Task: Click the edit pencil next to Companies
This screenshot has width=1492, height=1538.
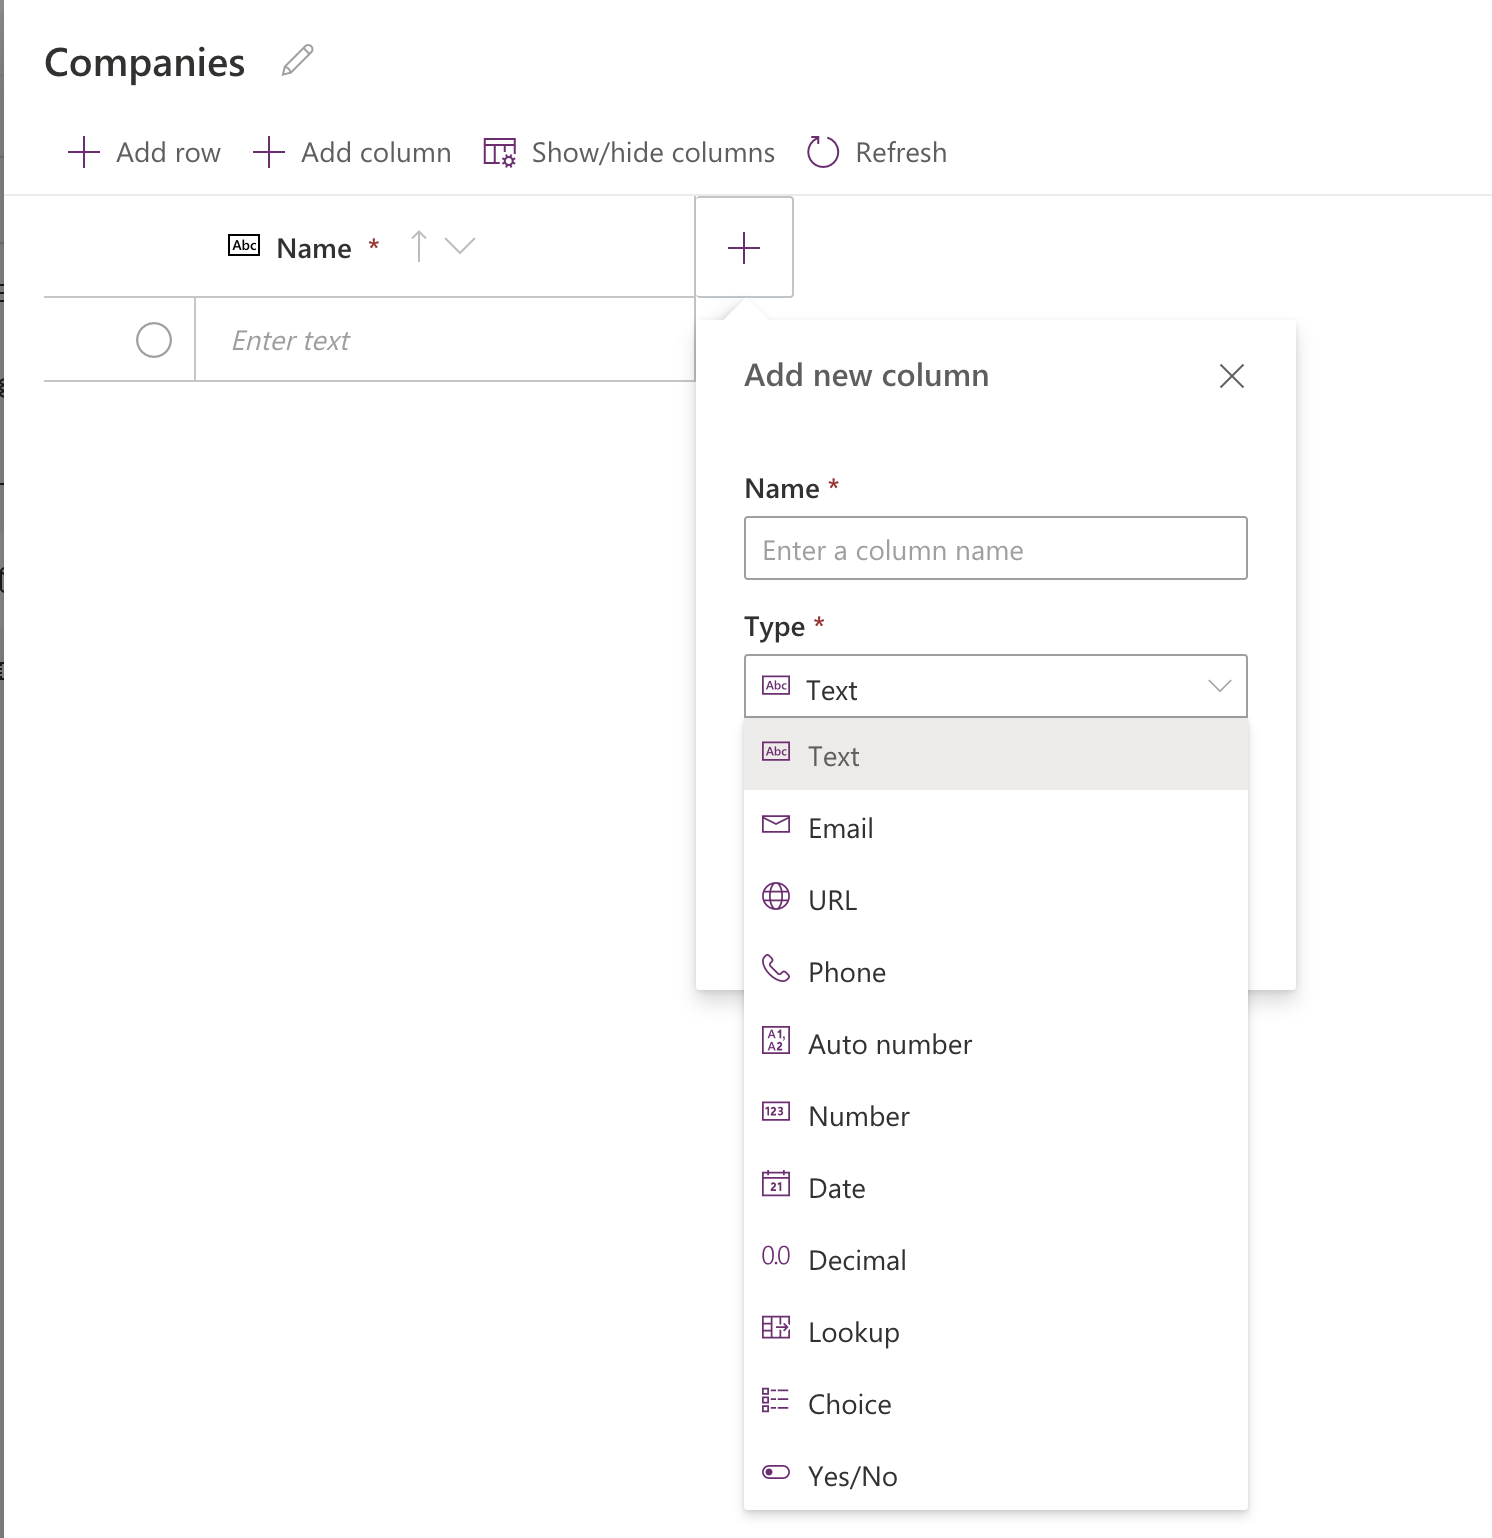Action: click(295, 61)
